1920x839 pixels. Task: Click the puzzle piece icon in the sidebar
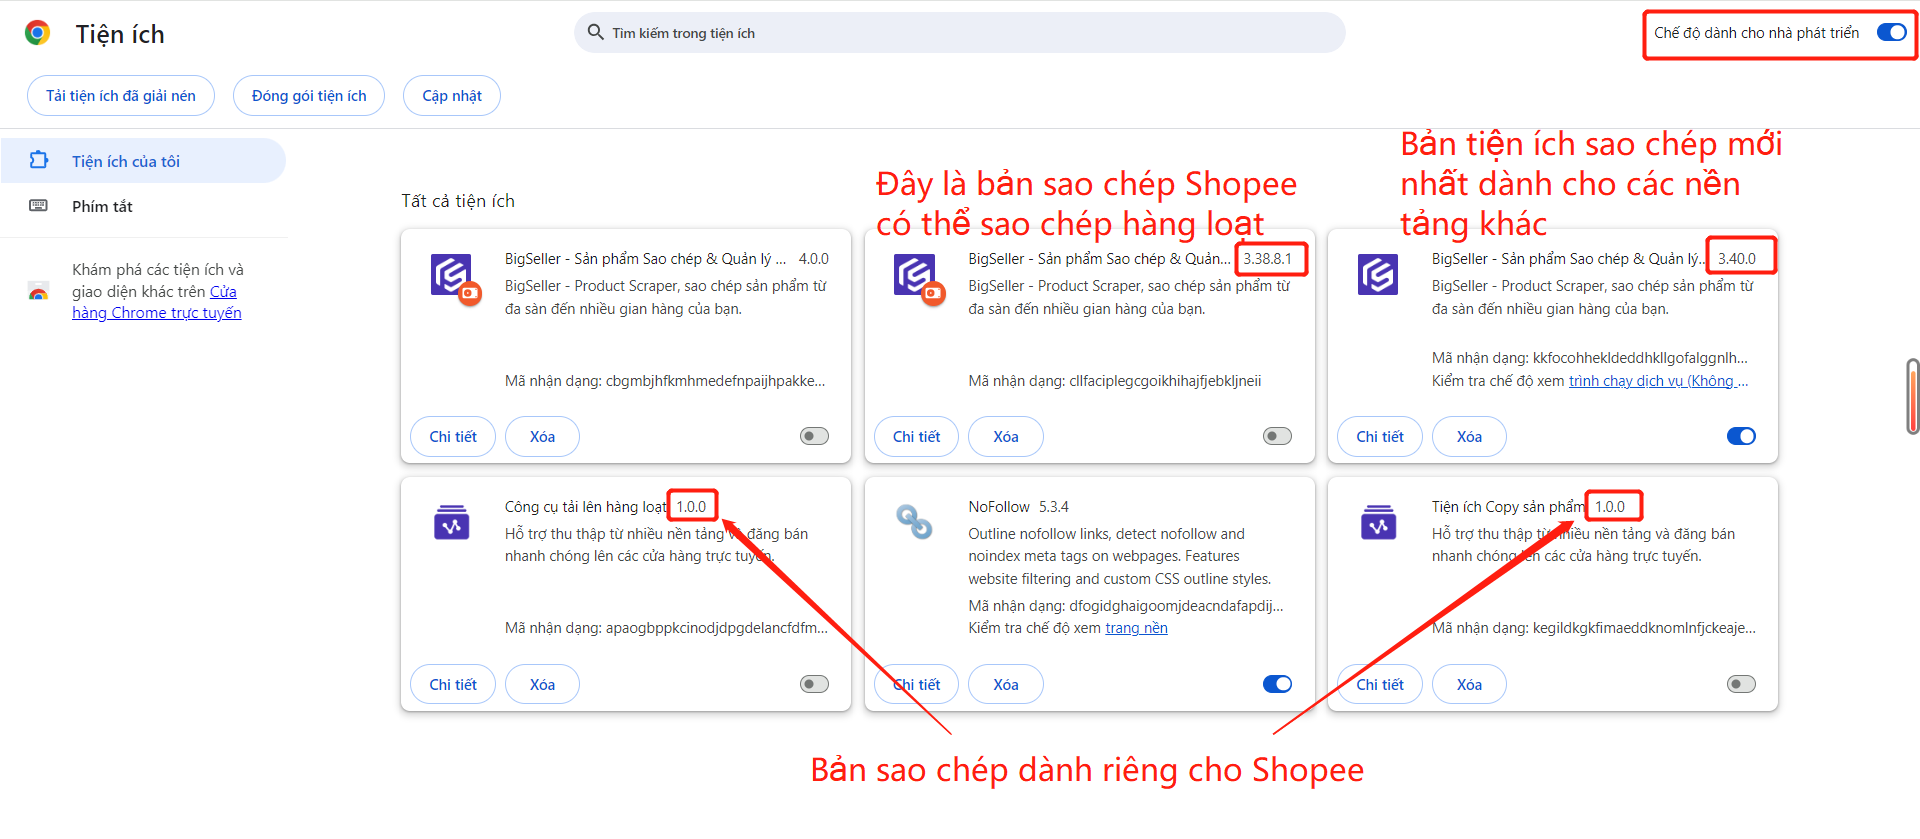(39, 160)
